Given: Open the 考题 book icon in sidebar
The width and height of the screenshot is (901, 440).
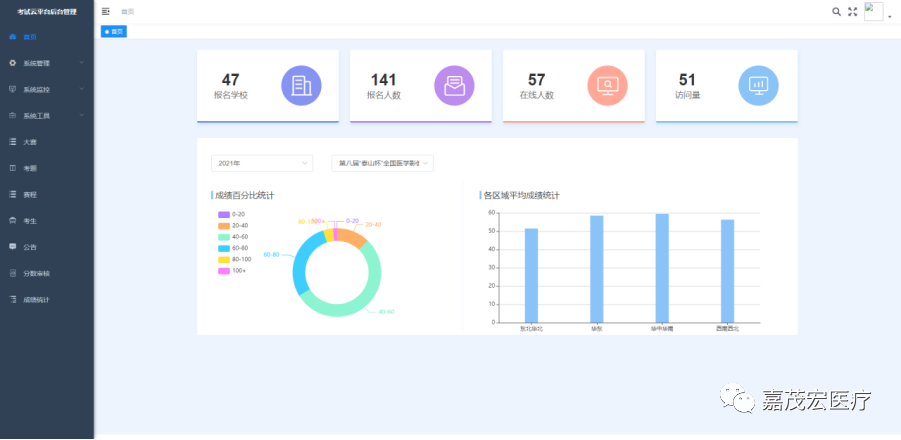Looking at the screenshot, I should coord(13,168).
